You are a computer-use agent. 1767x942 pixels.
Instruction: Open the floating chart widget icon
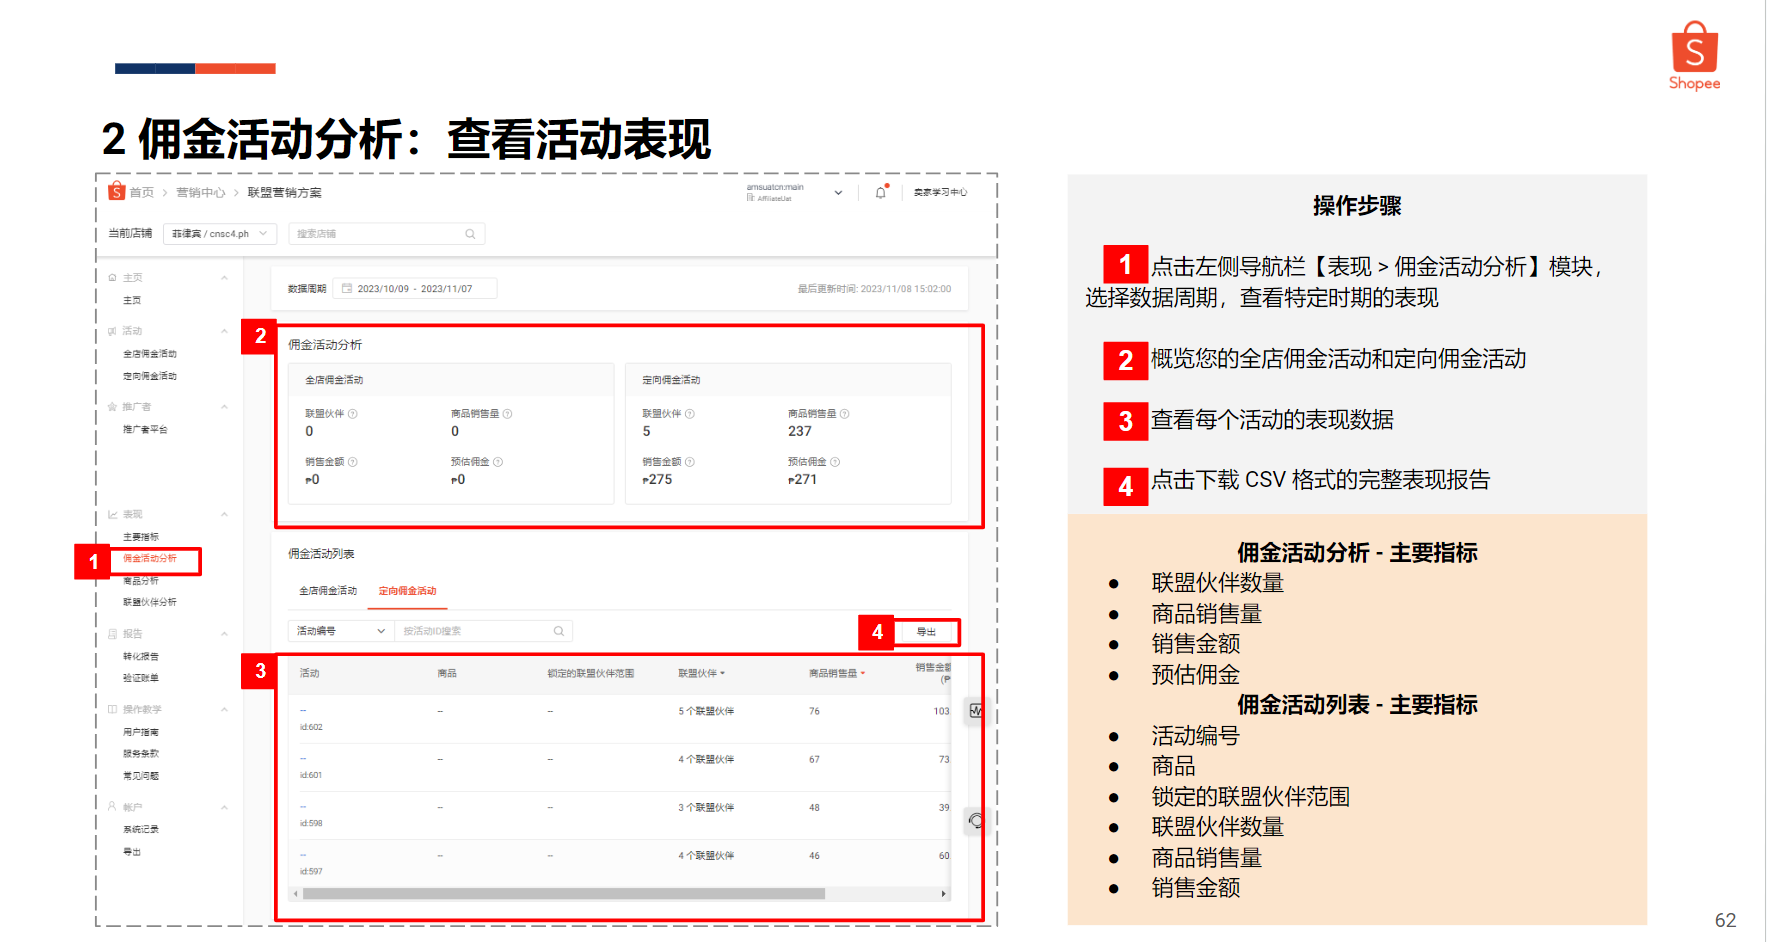point(976,711)
